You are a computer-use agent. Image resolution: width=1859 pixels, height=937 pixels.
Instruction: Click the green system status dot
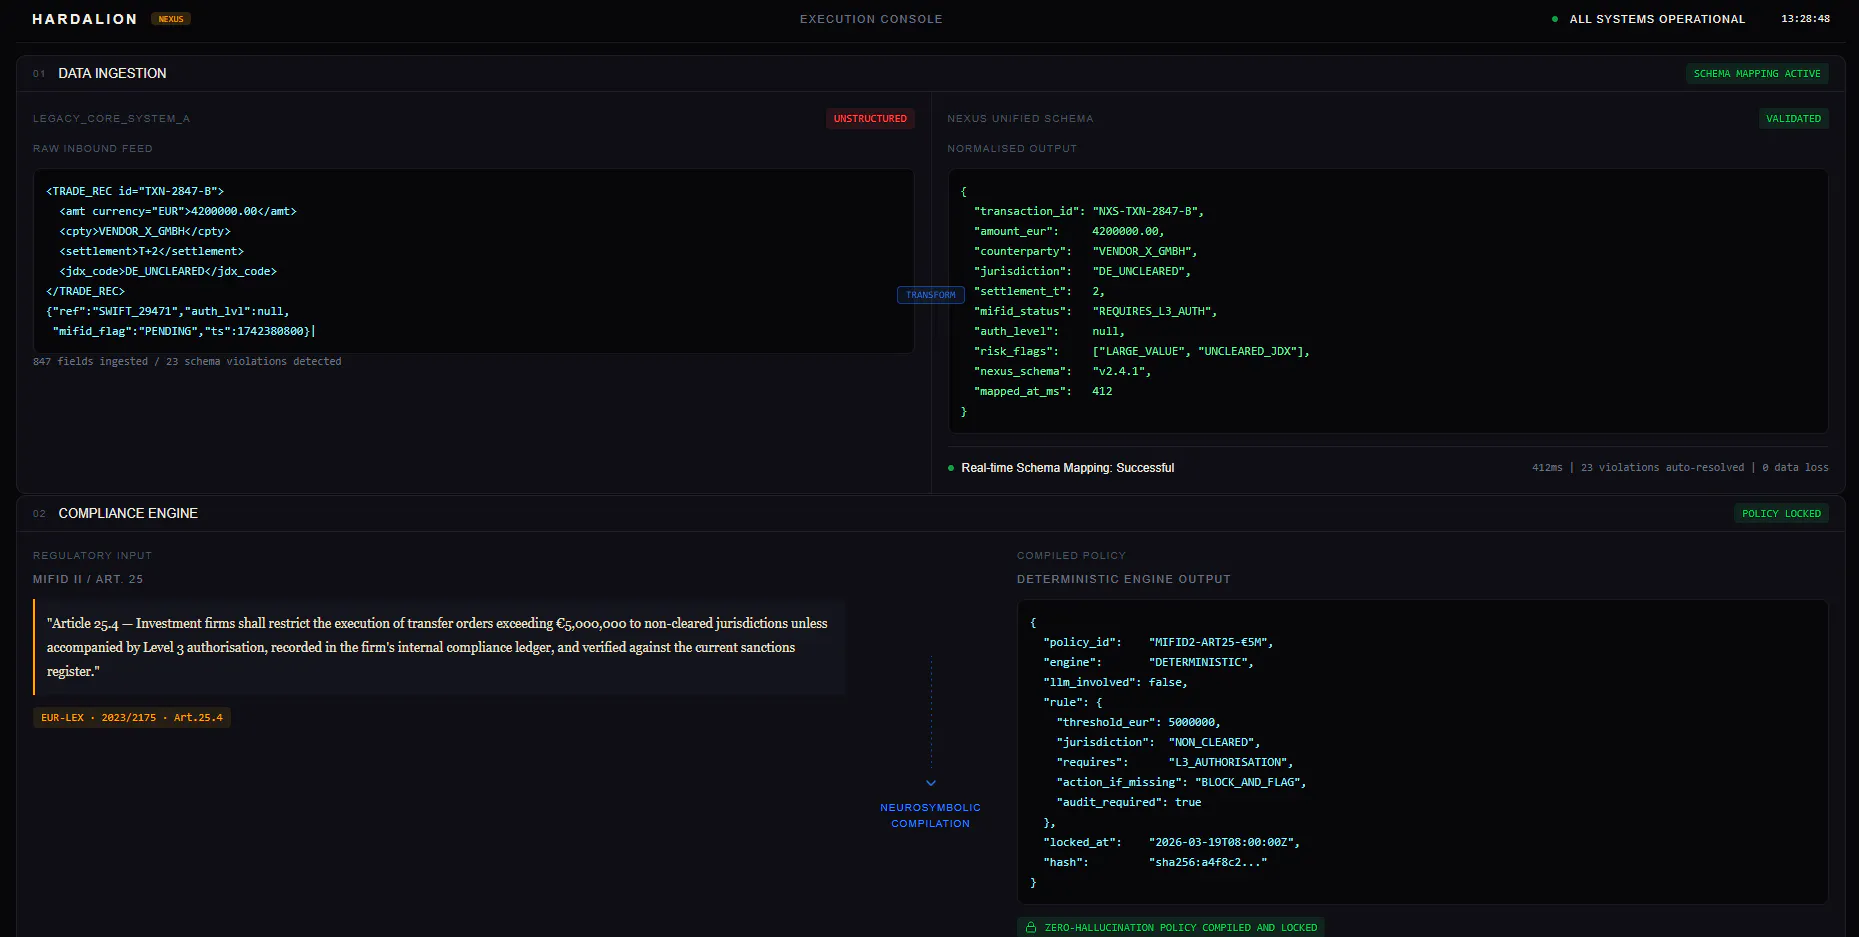tap(1555, 19)
